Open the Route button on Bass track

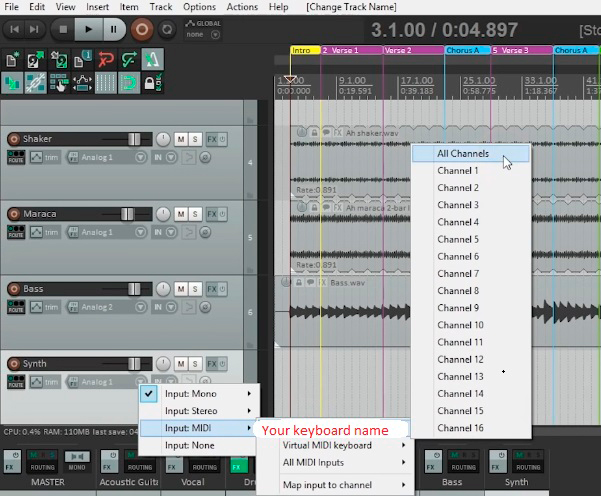click(x=16, y=307)
